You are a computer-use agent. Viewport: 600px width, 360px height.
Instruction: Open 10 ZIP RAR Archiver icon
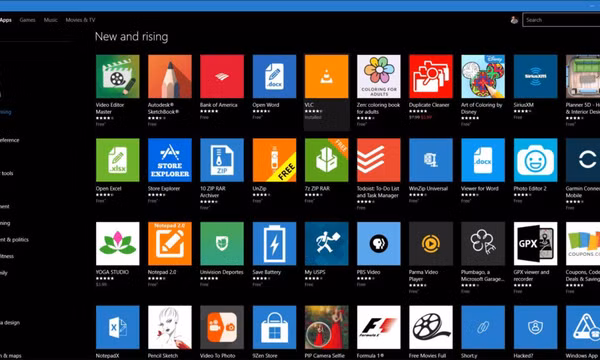coord(222,160)
